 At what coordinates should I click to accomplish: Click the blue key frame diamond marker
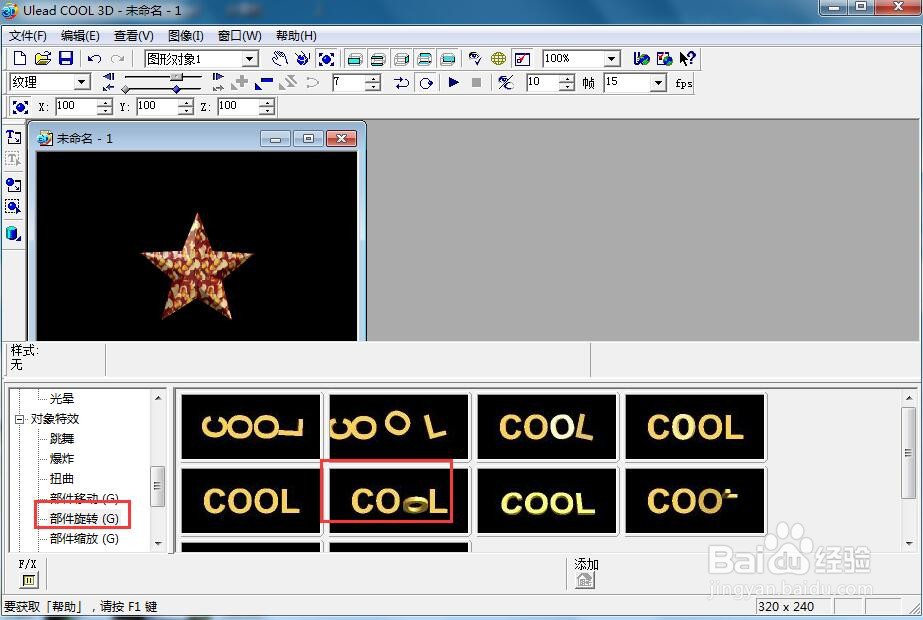pos(177,89)
